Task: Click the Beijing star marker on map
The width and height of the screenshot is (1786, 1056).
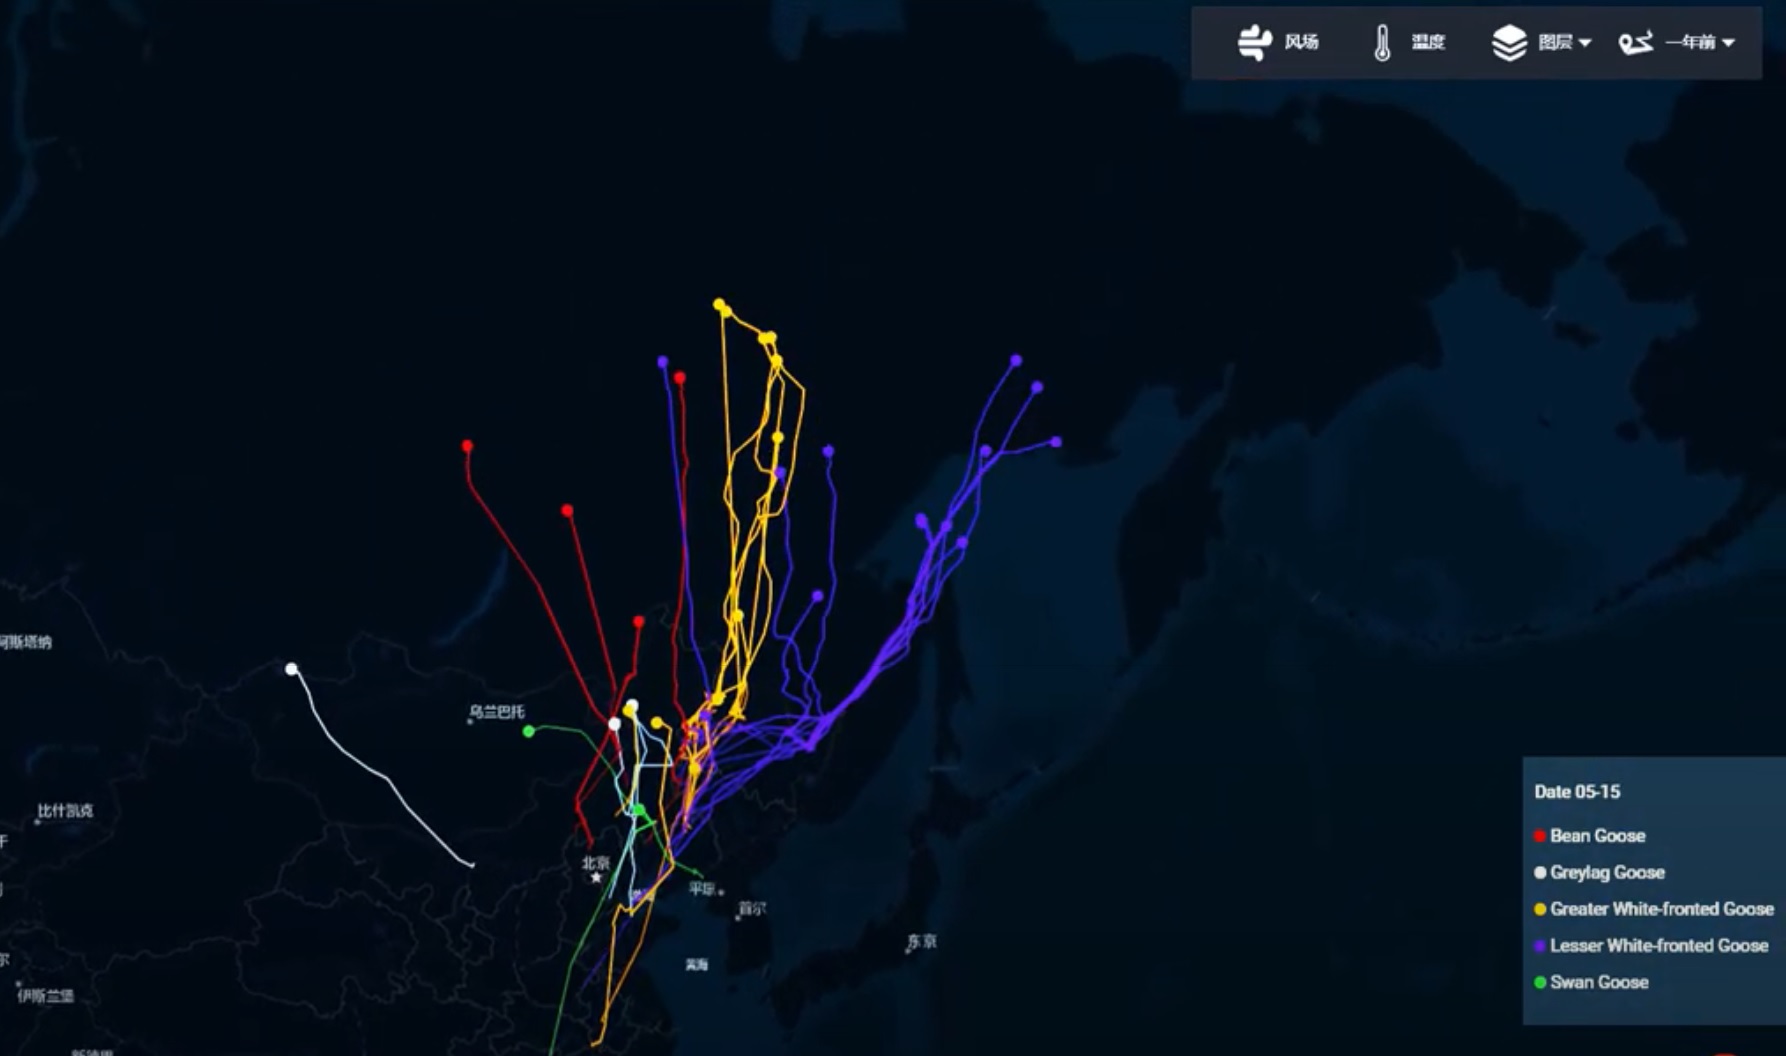Action: coord(596,877)
